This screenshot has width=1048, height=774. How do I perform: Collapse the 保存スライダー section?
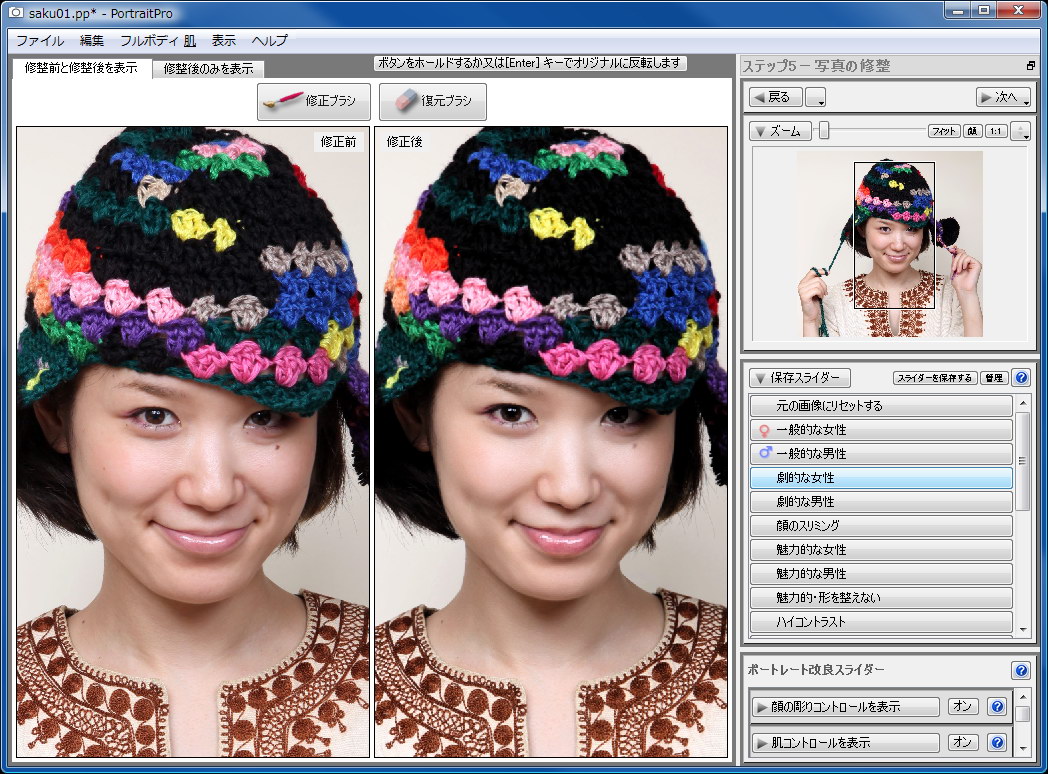pyautogui.click(x=799, y=378)
